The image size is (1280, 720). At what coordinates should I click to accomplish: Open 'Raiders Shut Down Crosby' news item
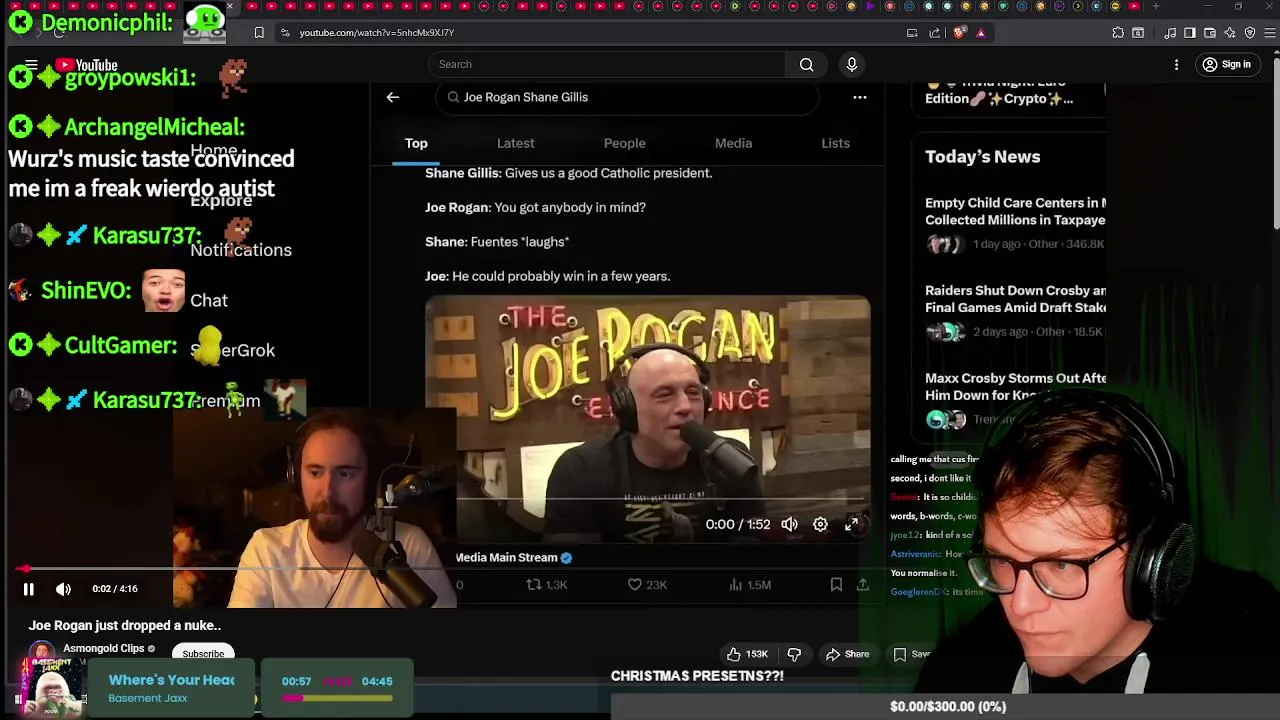point(1015,310)
